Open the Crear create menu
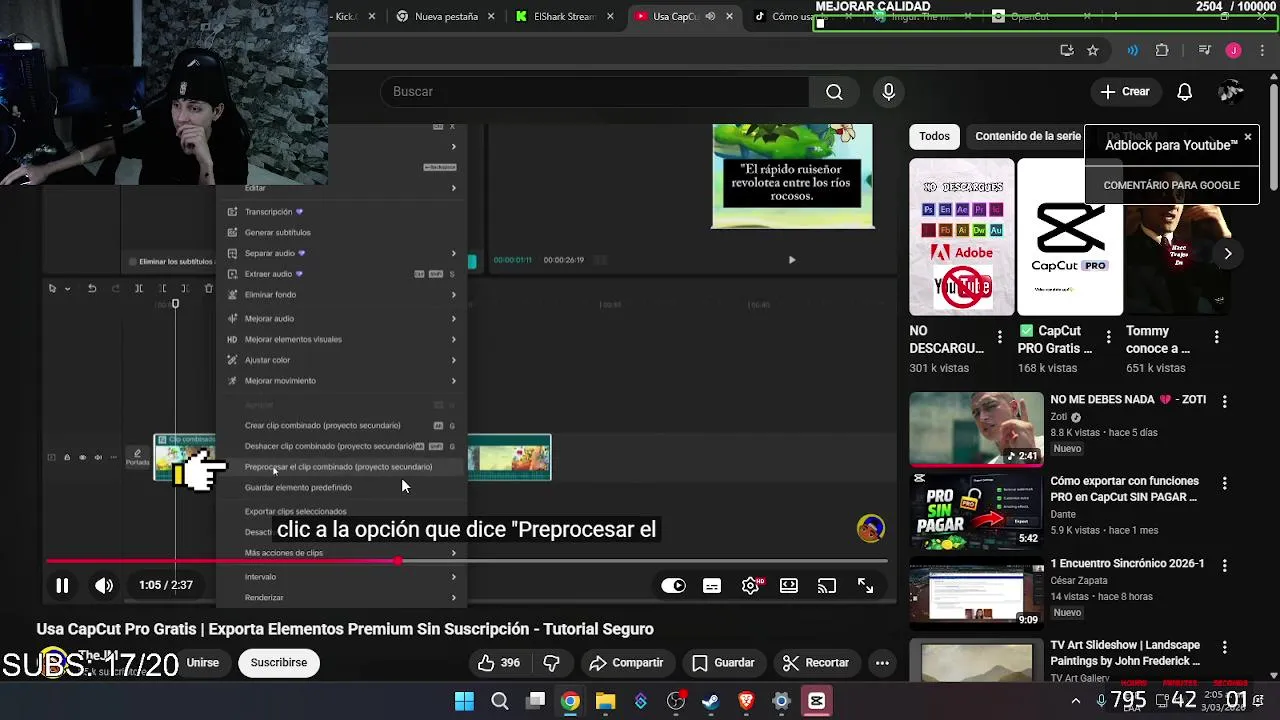 1125,92
